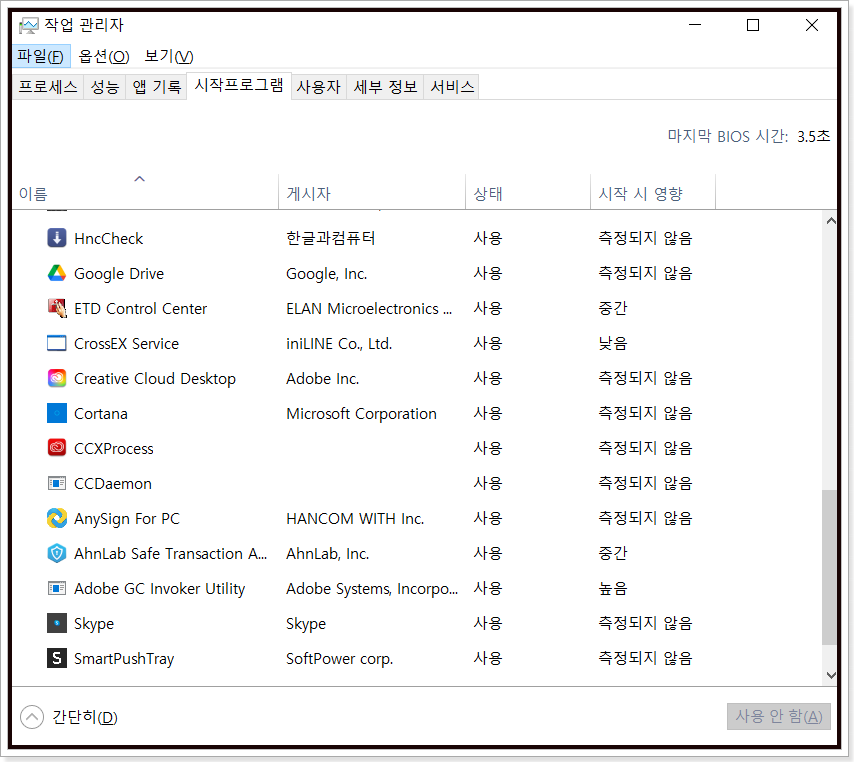The image size is (854, 762).
Task: Click the 사용 status of the Skype row
Action: click(487, 623)
